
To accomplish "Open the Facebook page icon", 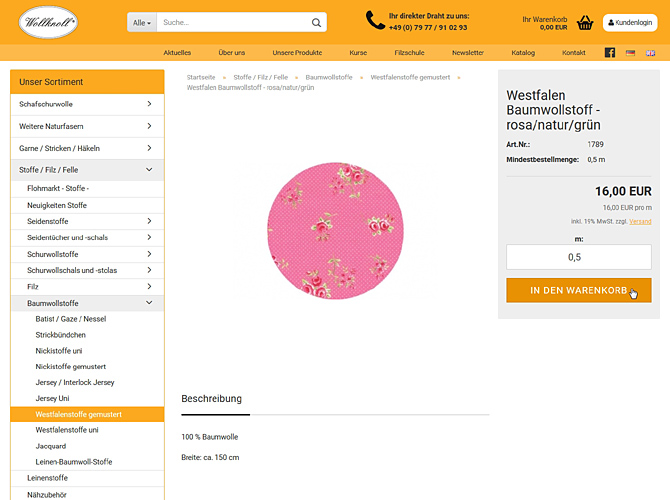I will 610,53.
